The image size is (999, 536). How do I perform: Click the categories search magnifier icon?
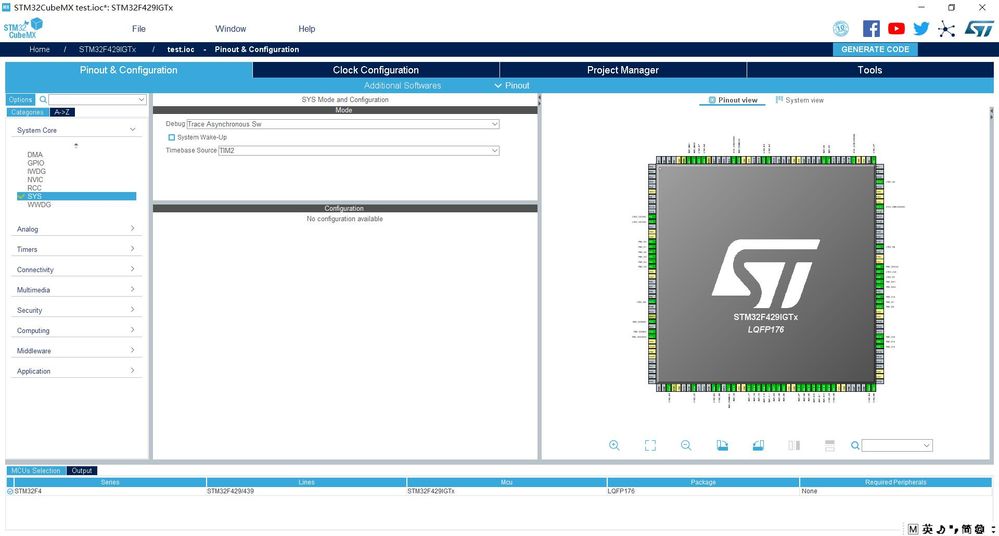[x=43, y=99]
